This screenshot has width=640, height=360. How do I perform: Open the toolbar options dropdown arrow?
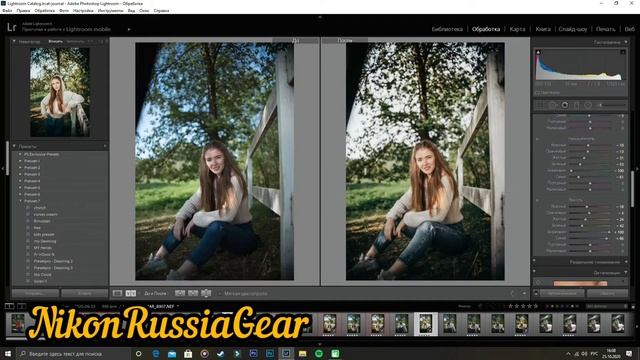[x=524, y=293]
